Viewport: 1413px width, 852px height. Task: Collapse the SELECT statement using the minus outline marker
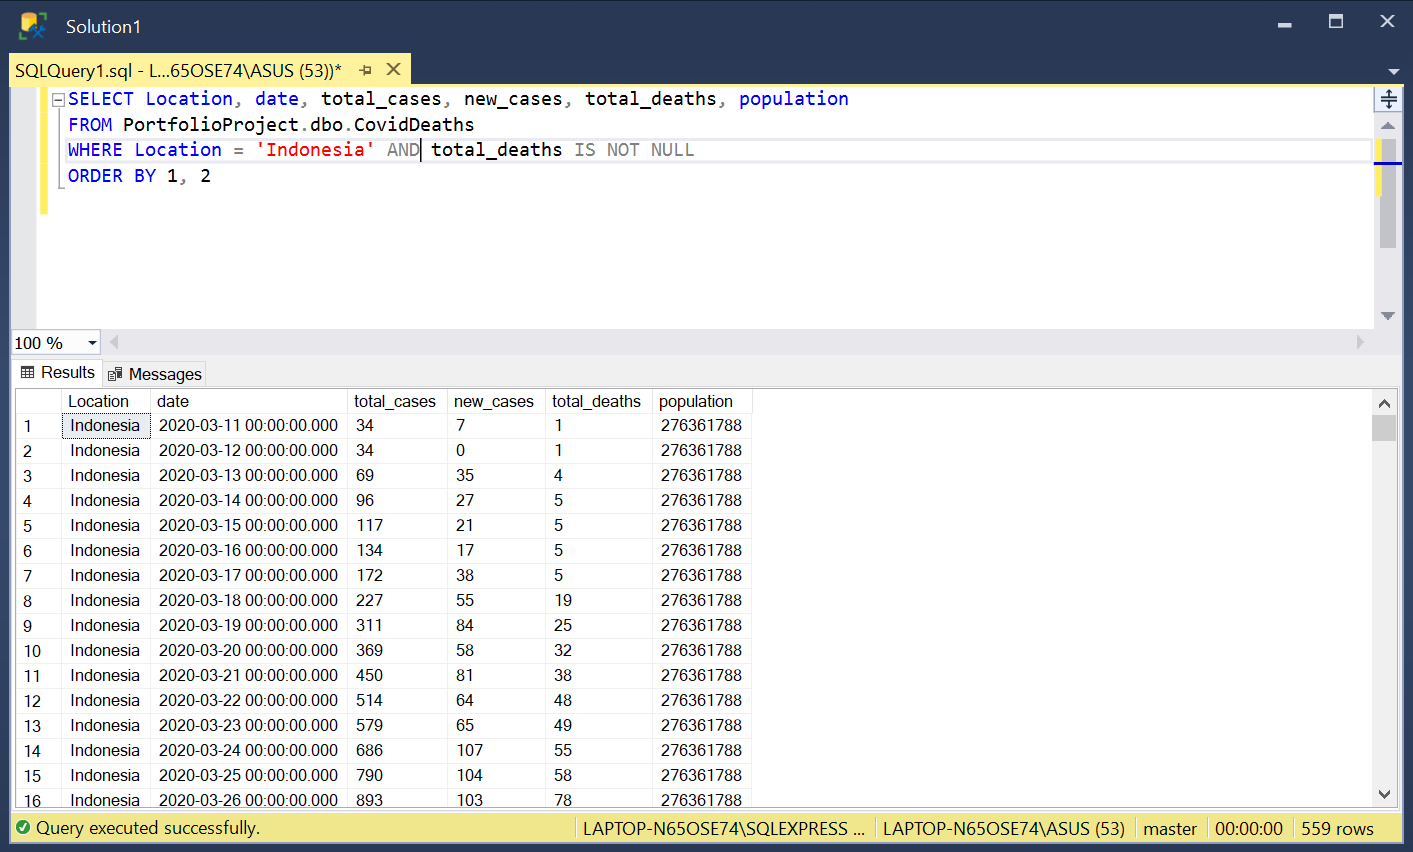[57, 98]
